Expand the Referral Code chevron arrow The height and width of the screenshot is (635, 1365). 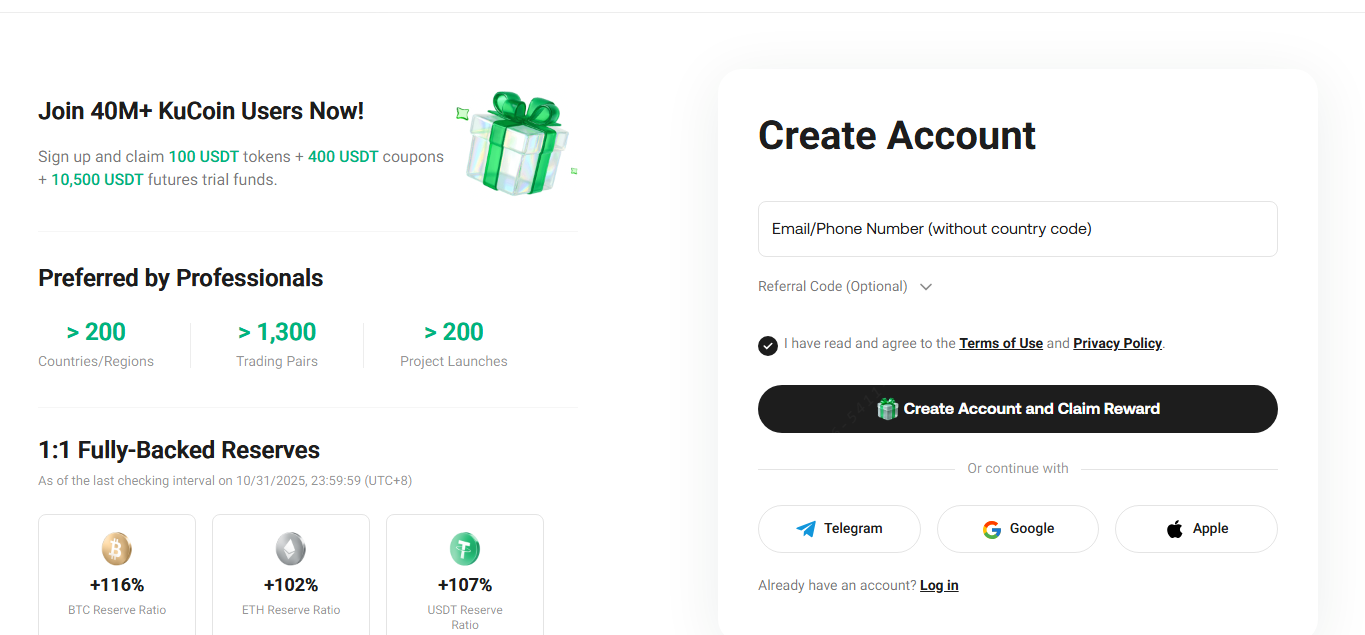(926, 287)
